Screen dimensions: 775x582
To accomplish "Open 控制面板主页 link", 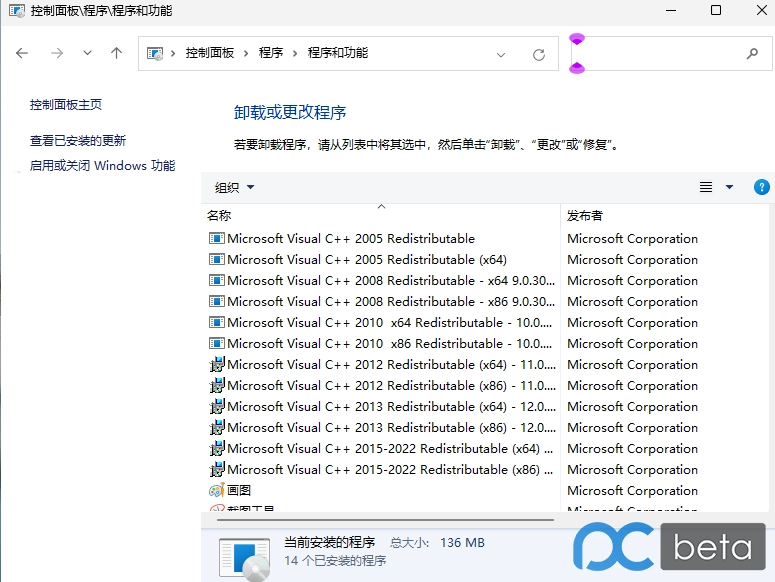I will pyautogui.click(x=66, y=105).
